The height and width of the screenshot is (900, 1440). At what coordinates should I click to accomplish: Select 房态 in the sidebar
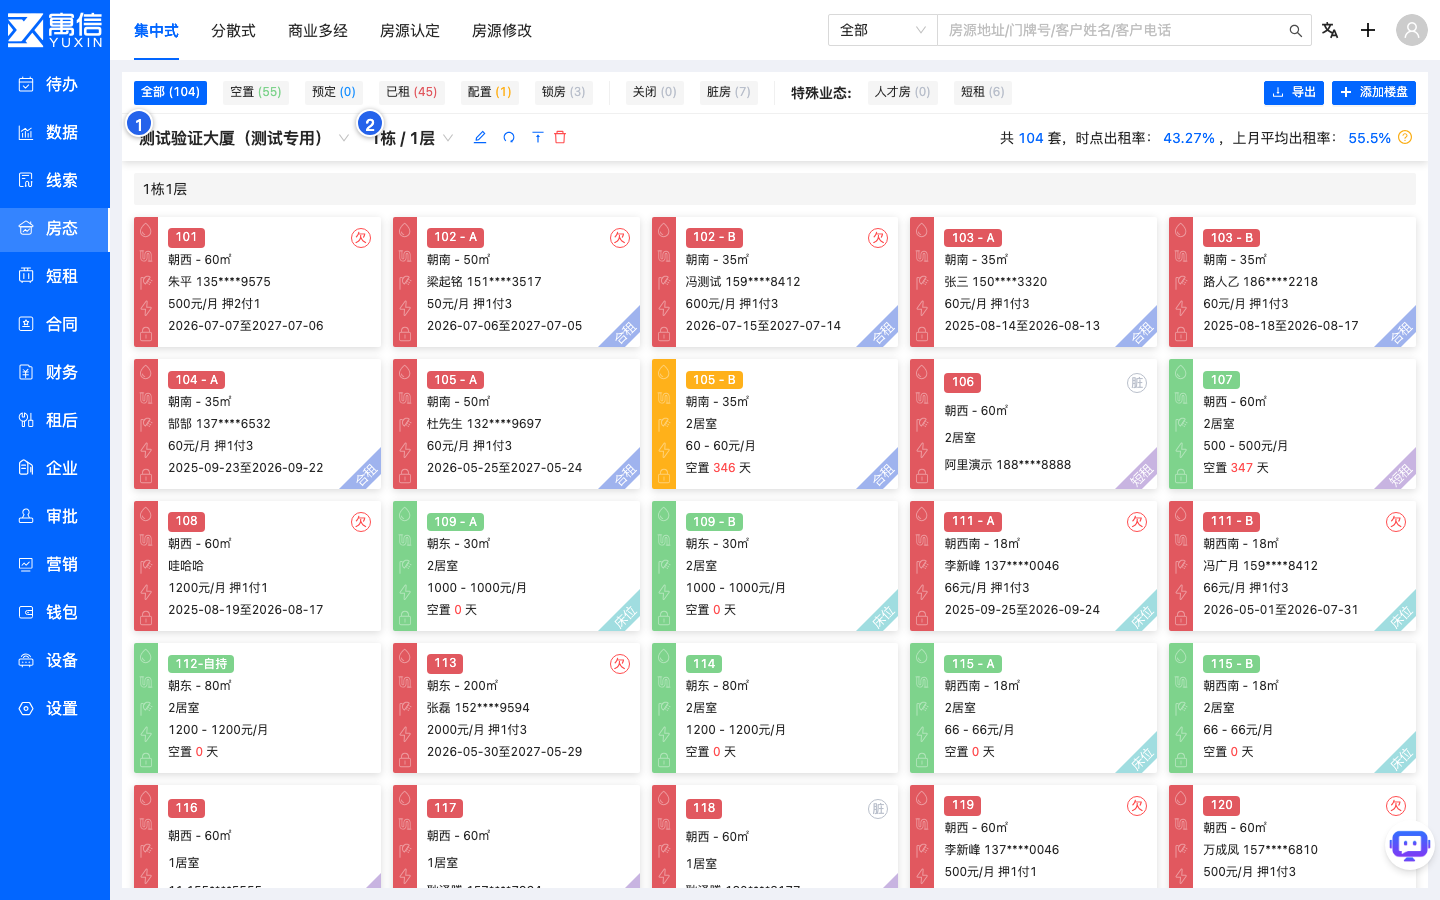[55, 228]
